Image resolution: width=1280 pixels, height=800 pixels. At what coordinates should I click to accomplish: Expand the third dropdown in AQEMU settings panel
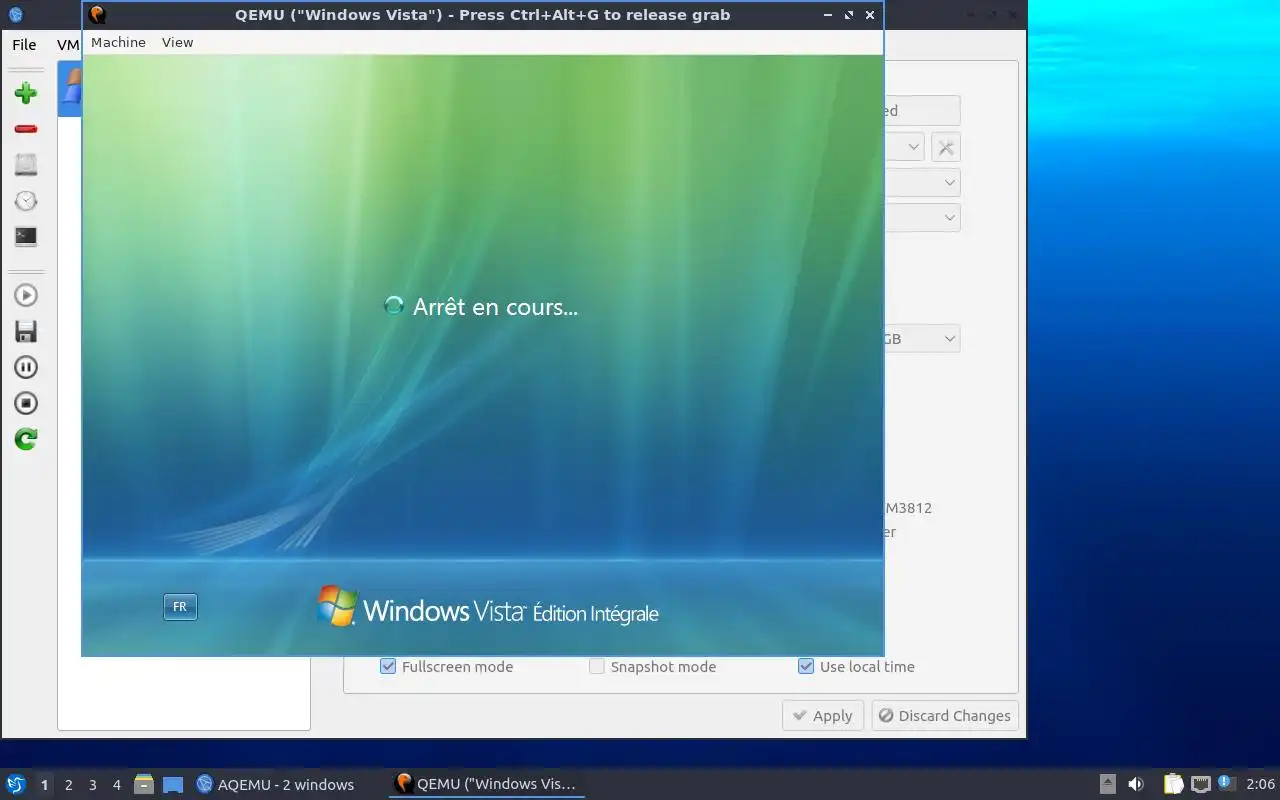click(922, 217)
